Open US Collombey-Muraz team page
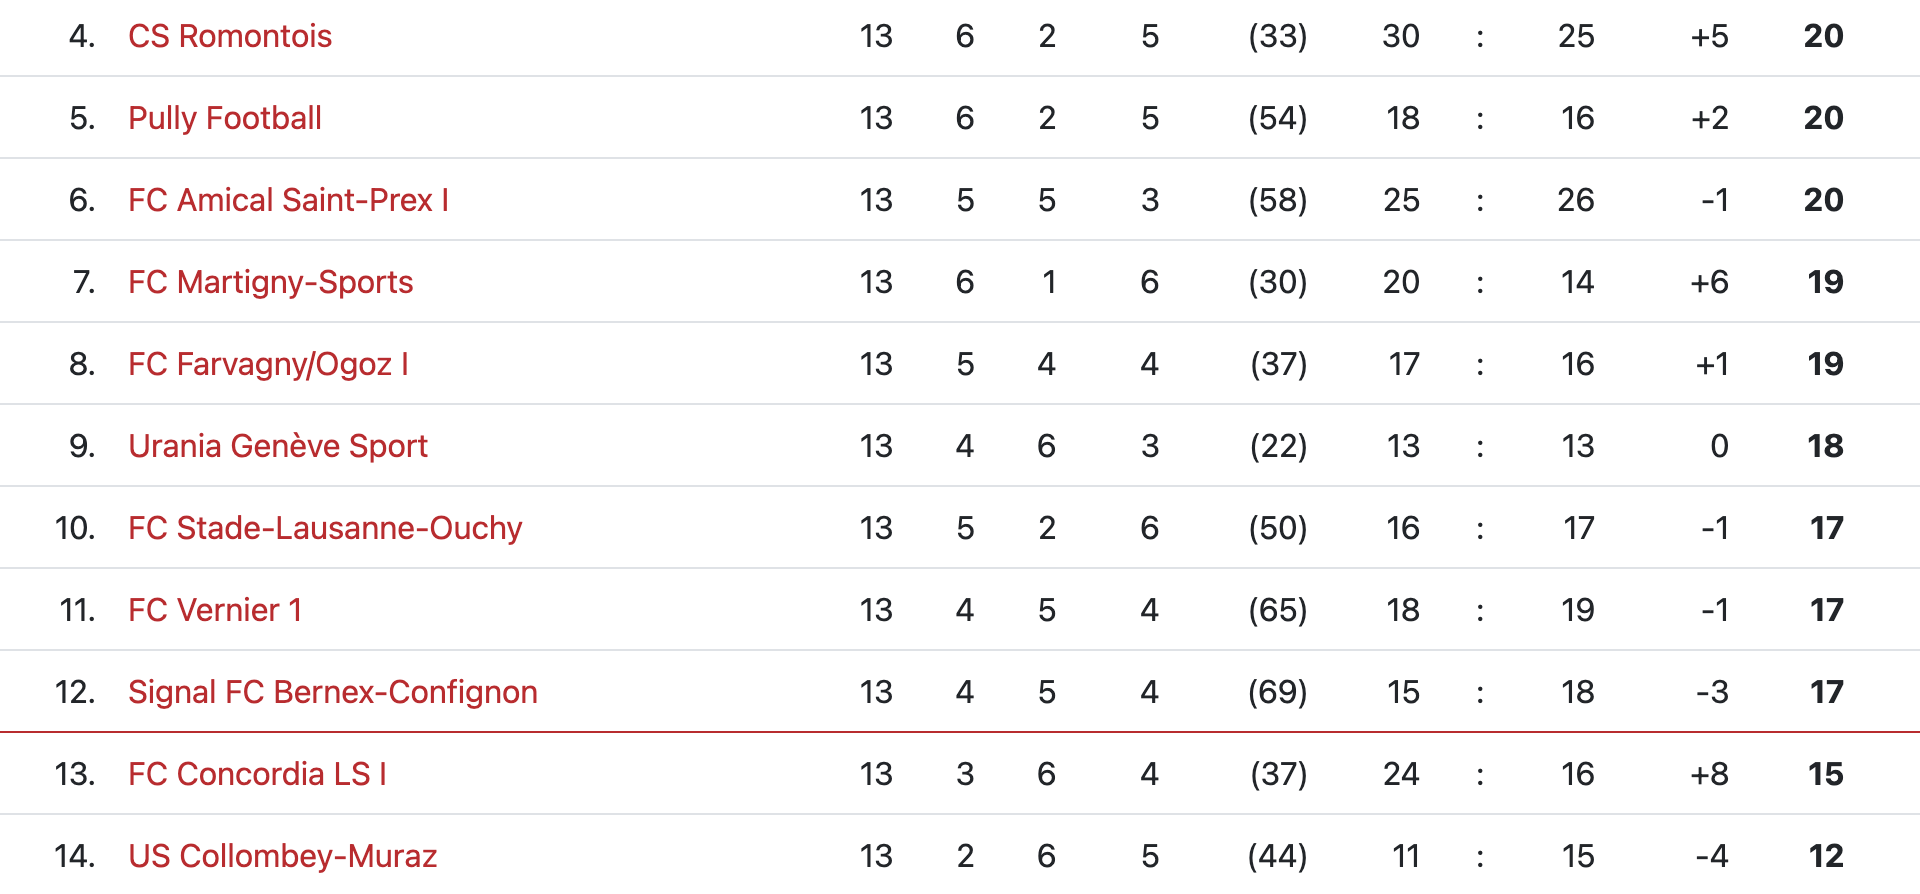Viewport: 1920px width, 894px height. point(283,857)
